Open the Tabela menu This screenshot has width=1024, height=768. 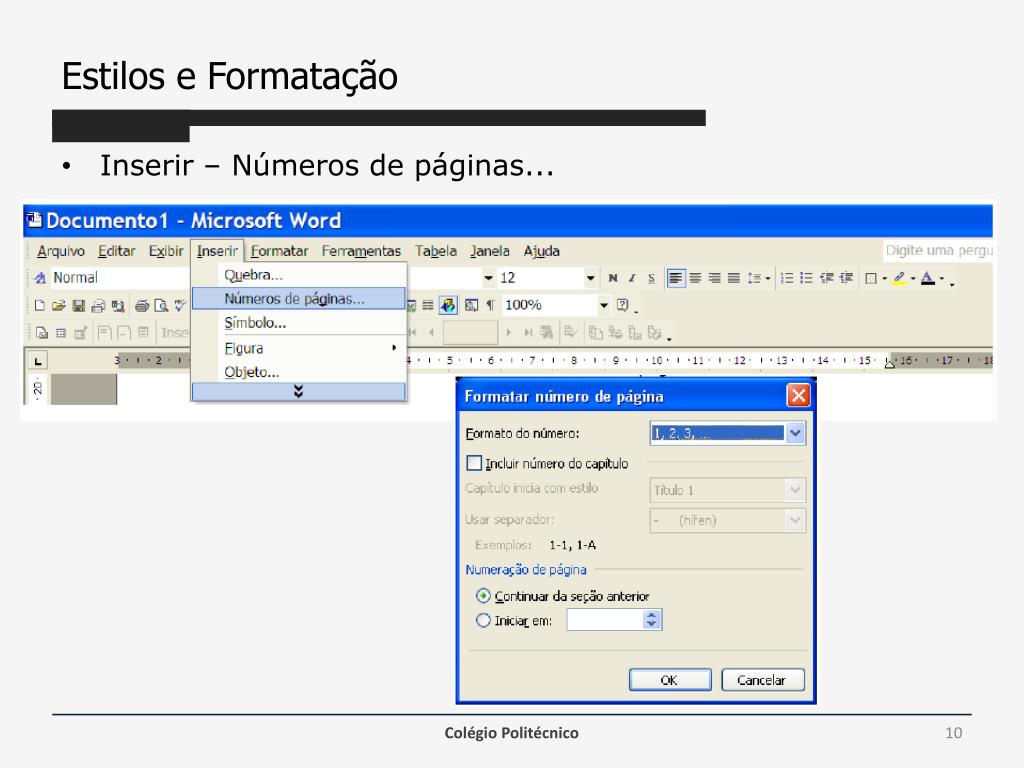coord(436,251)
